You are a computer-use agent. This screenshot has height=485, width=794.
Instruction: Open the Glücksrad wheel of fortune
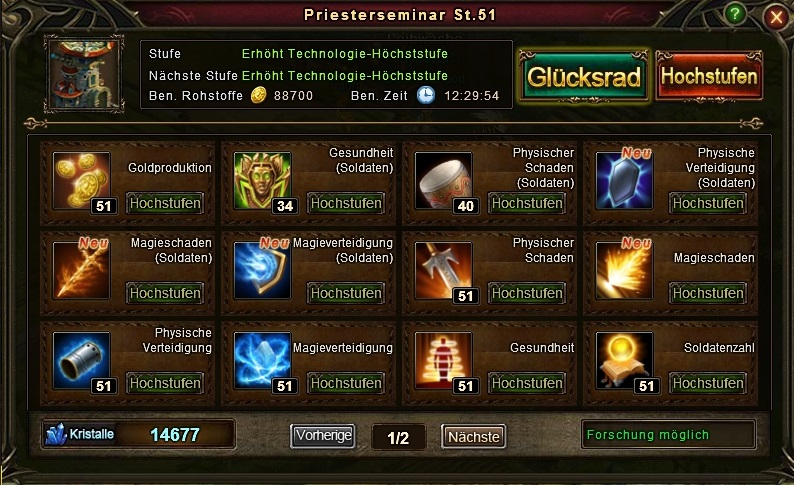[583, 77]
